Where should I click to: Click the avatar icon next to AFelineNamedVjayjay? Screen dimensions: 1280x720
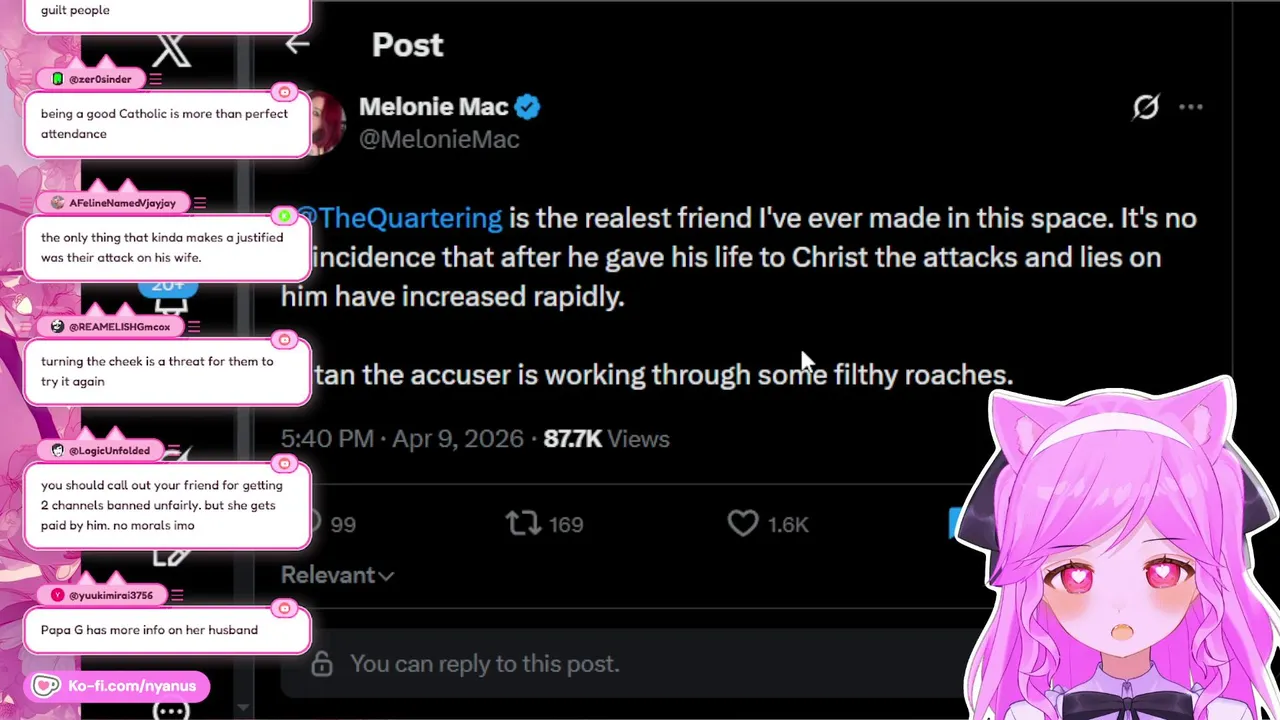coord(57,203)
